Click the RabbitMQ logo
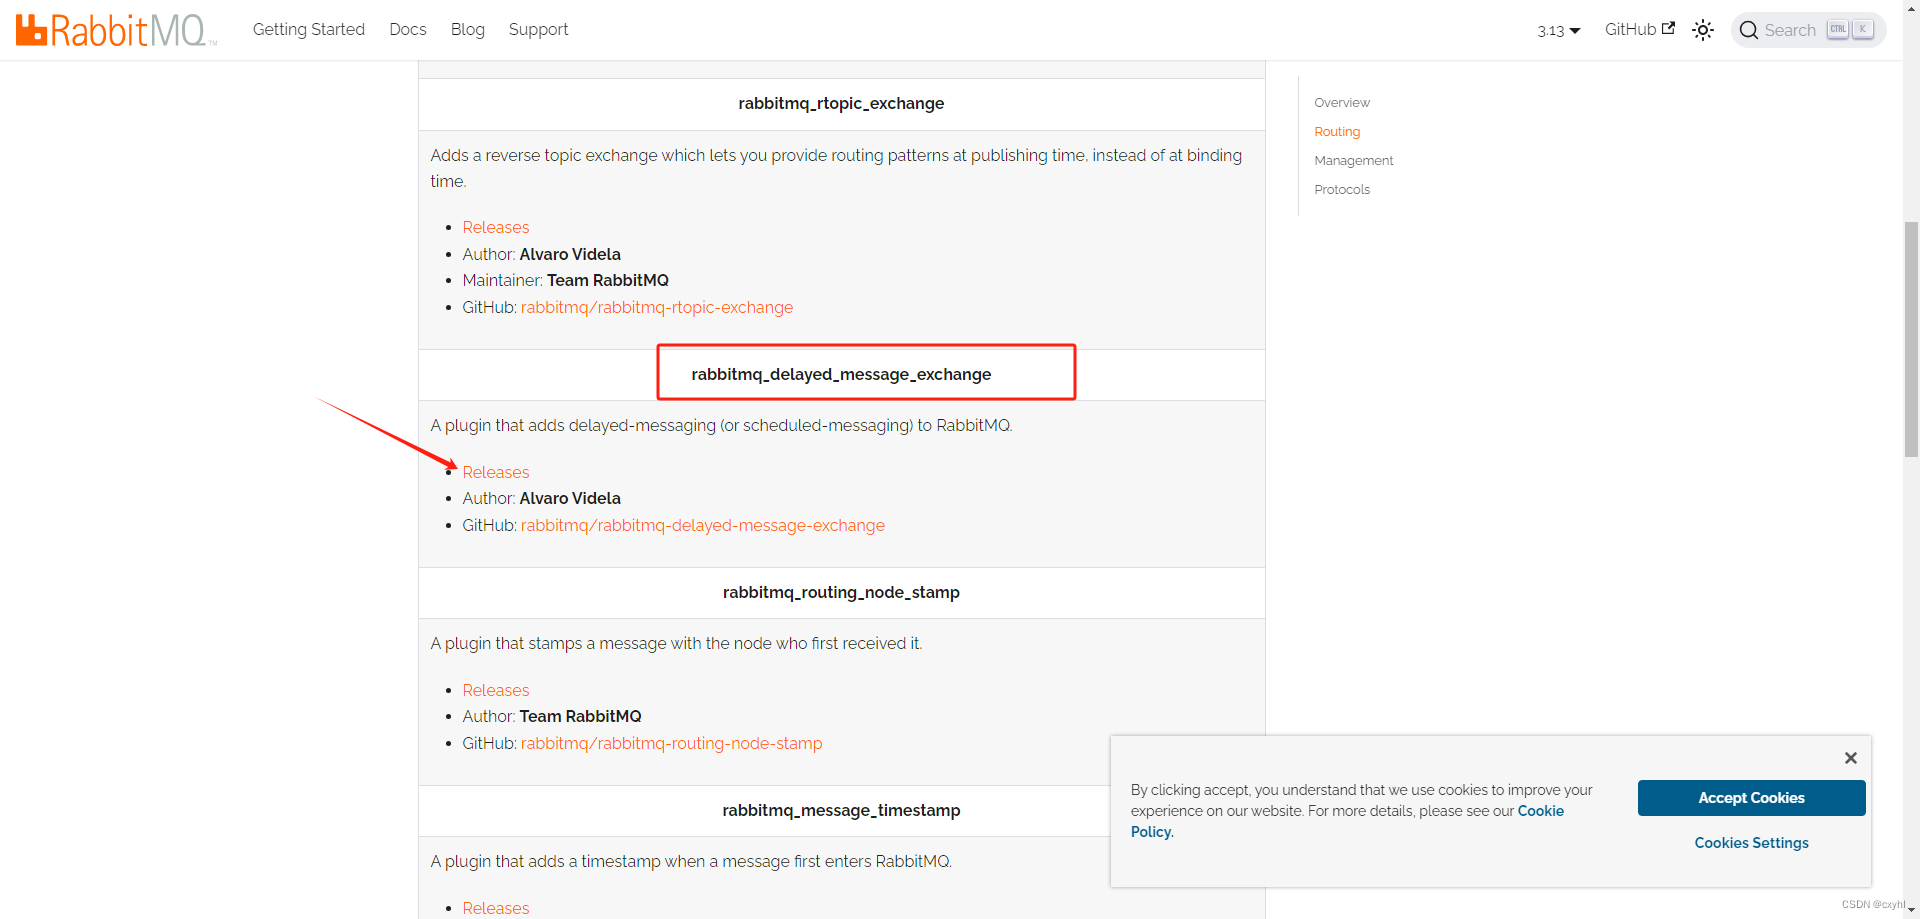1920x919 pixels. click(x=116, y=30)
